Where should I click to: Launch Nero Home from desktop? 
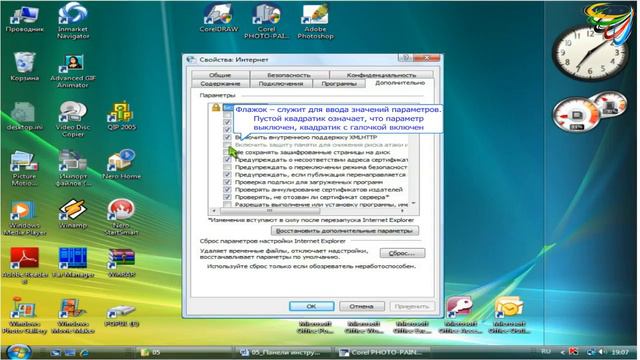pyautogui.click(x=122, y=165)
